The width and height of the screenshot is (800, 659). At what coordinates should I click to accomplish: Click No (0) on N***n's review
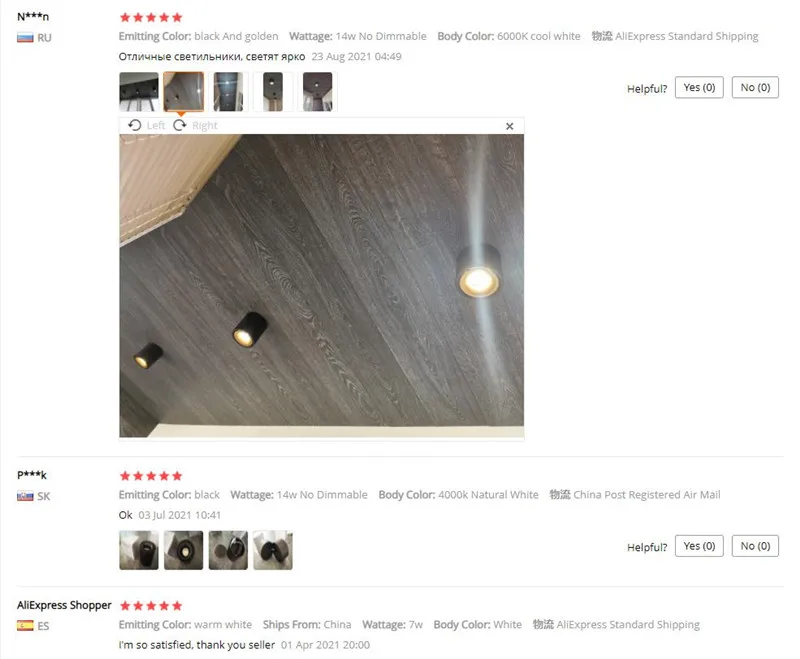[755, 87]
